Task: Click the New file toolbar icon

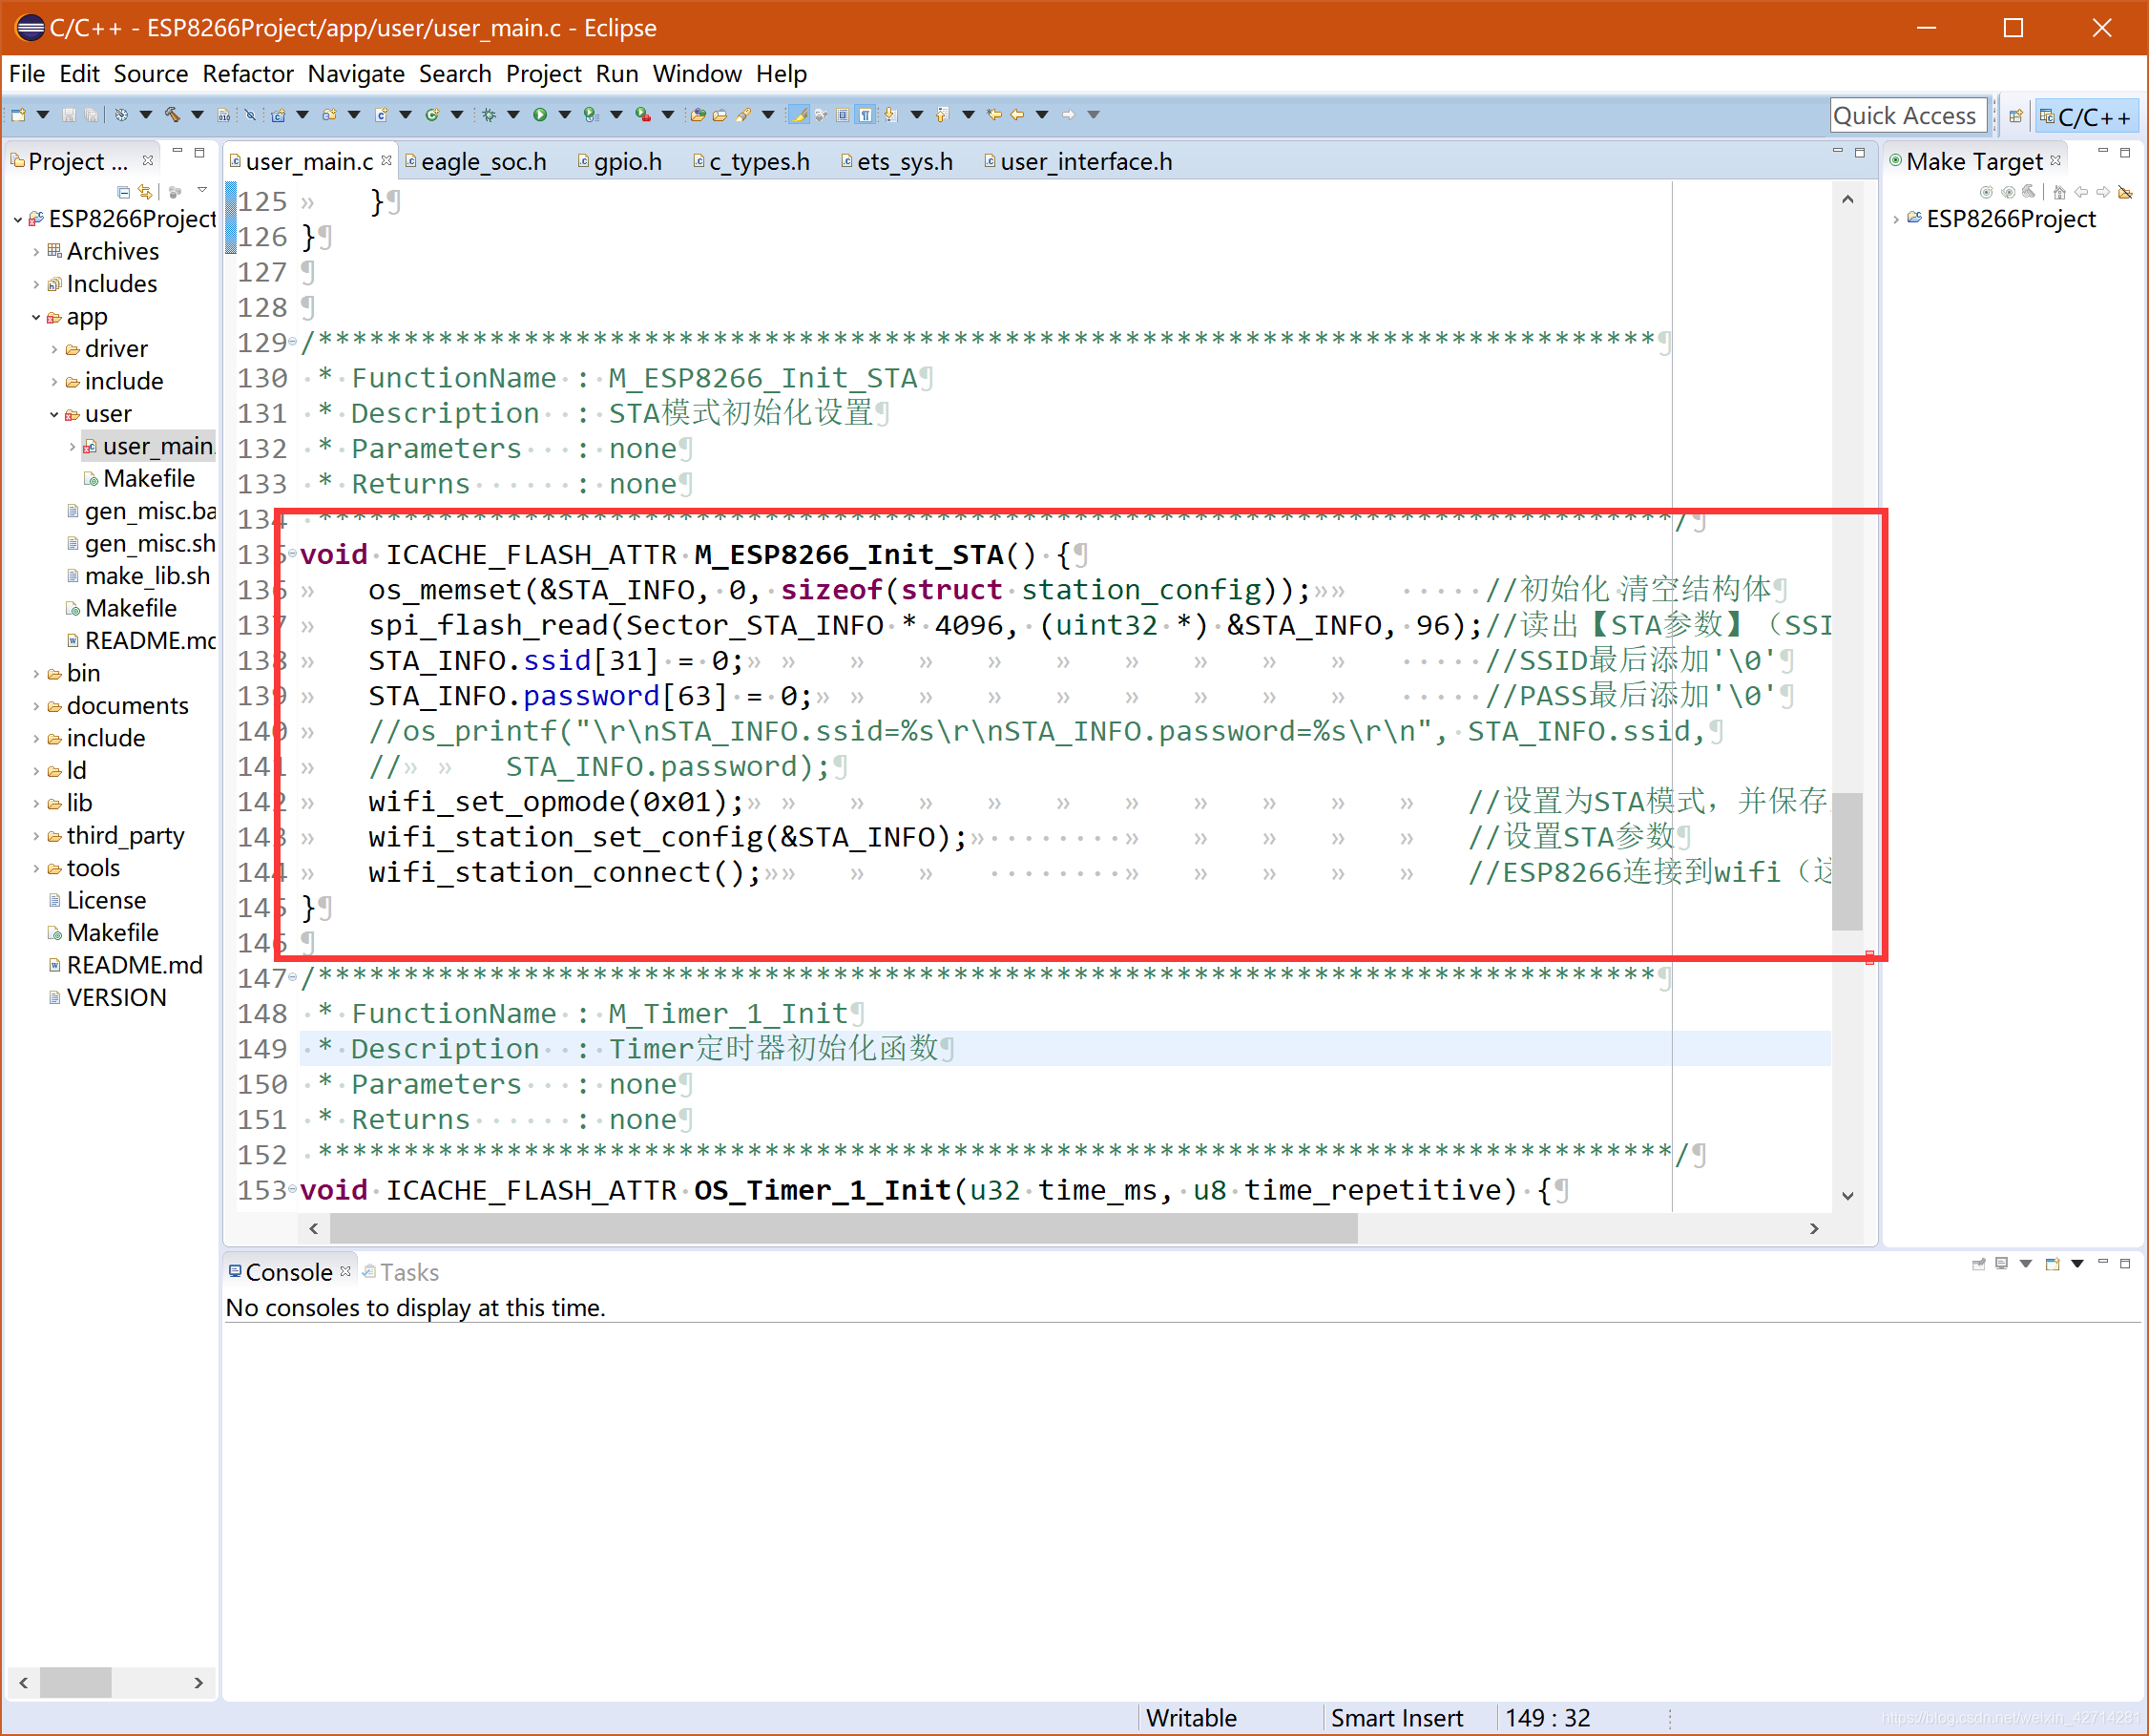Action: click(x=18, y=115)
